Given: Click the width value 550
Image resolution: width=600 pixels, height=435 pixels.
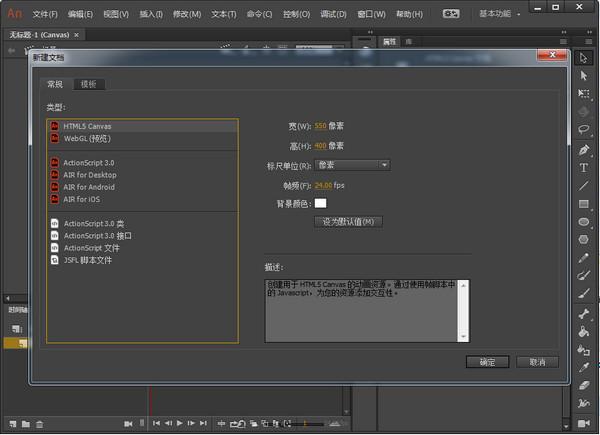Looking at the screenshot, I should point(320,126).
